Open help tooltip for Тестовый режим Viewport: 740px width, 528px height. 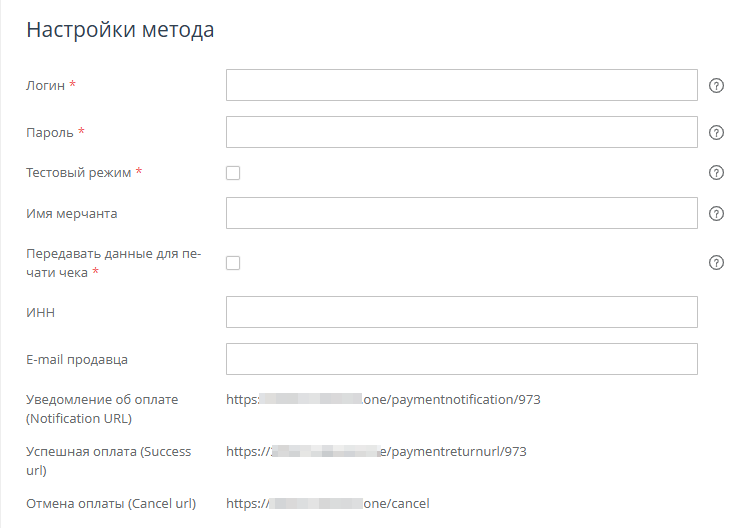[x=716, y=173]
